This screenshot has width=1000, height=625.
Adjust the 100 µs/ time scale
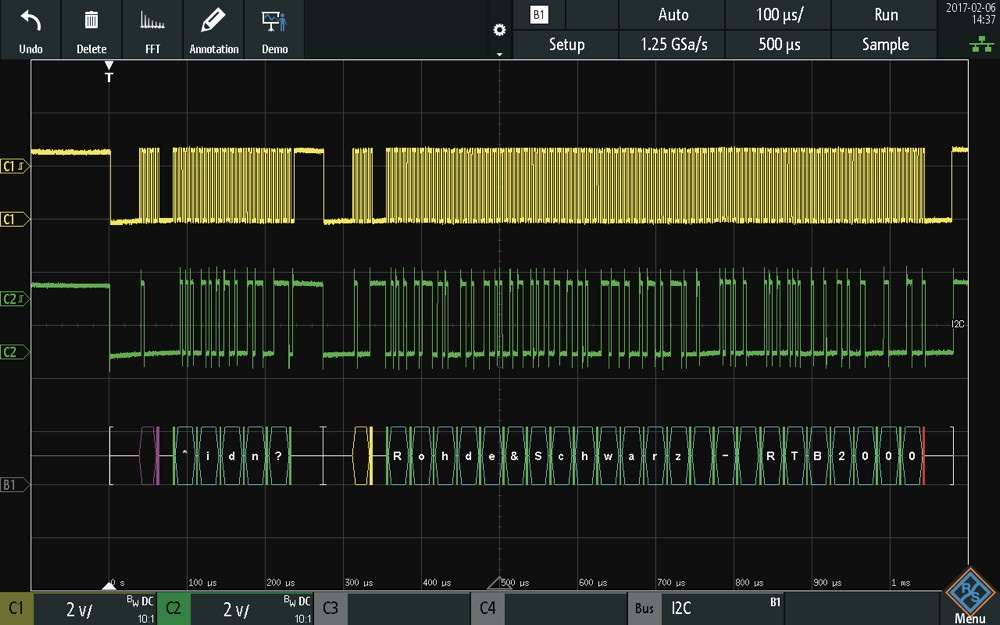point(778,15)
